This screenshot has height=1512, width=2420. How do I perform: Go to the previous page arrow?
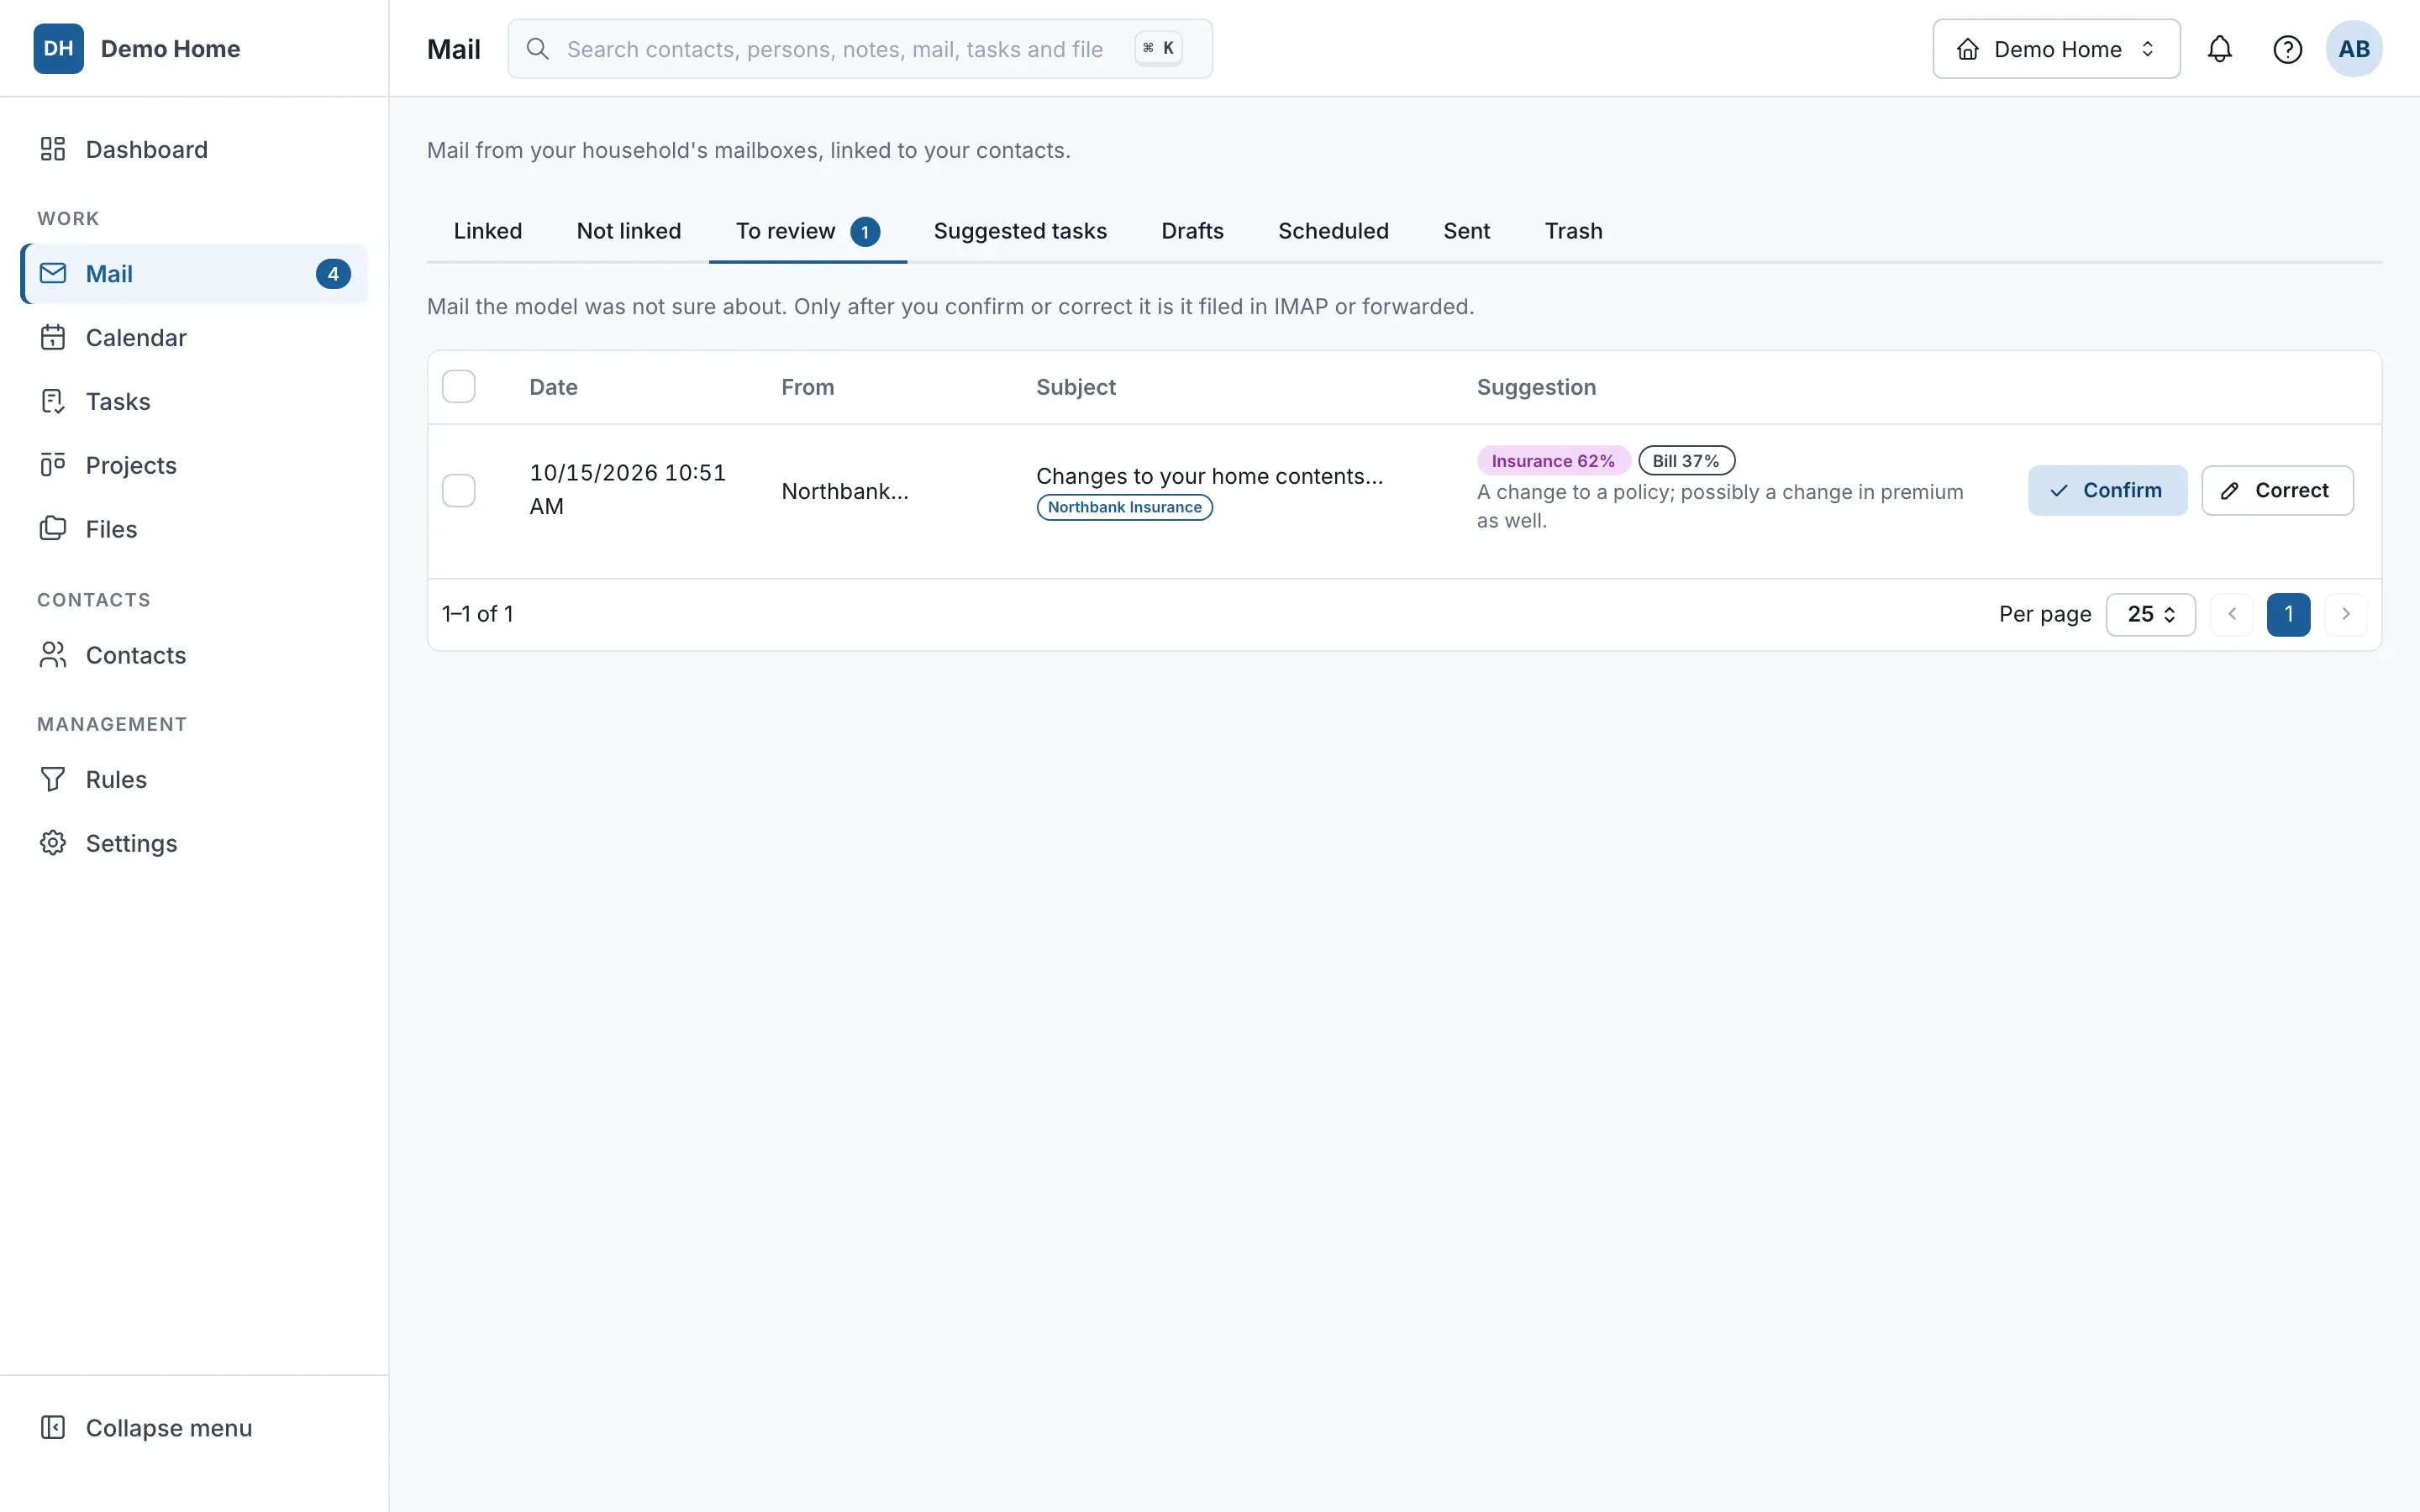[x=2232, y=614]
